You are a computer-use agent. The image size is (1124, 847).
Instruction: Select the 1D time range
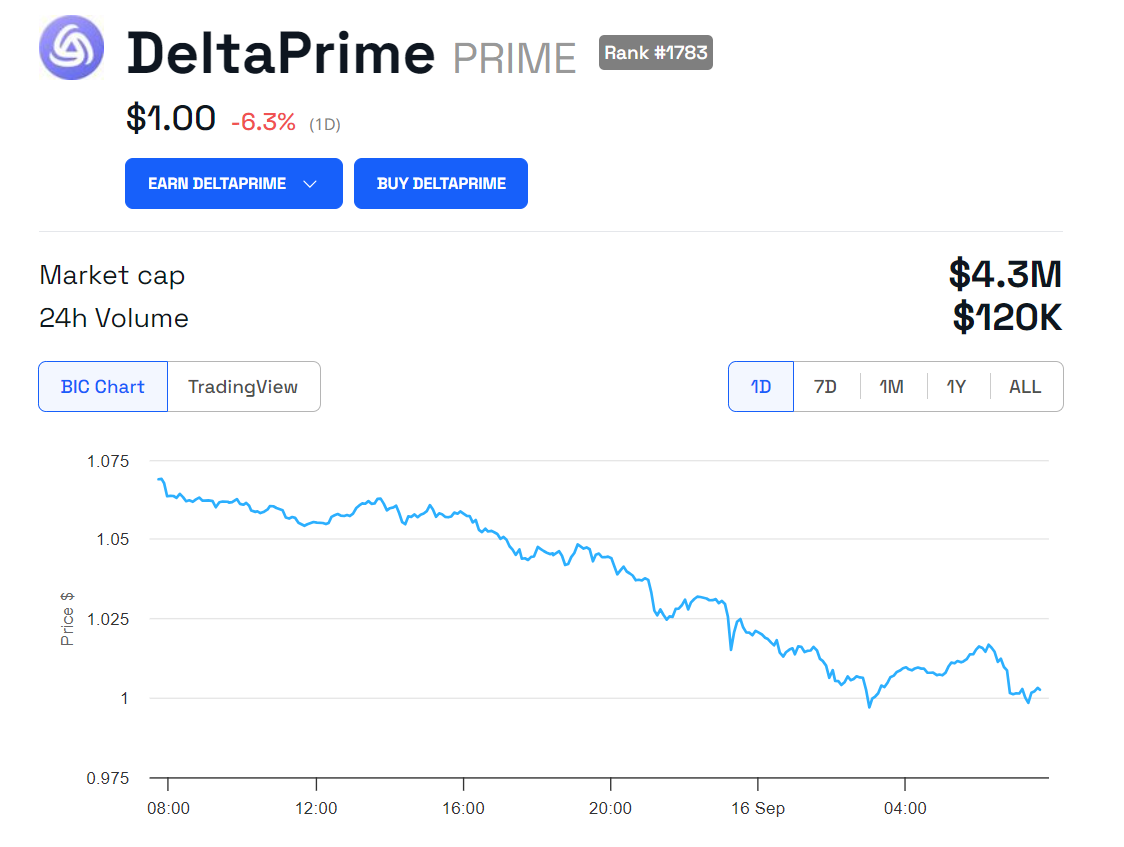[761, 387]
